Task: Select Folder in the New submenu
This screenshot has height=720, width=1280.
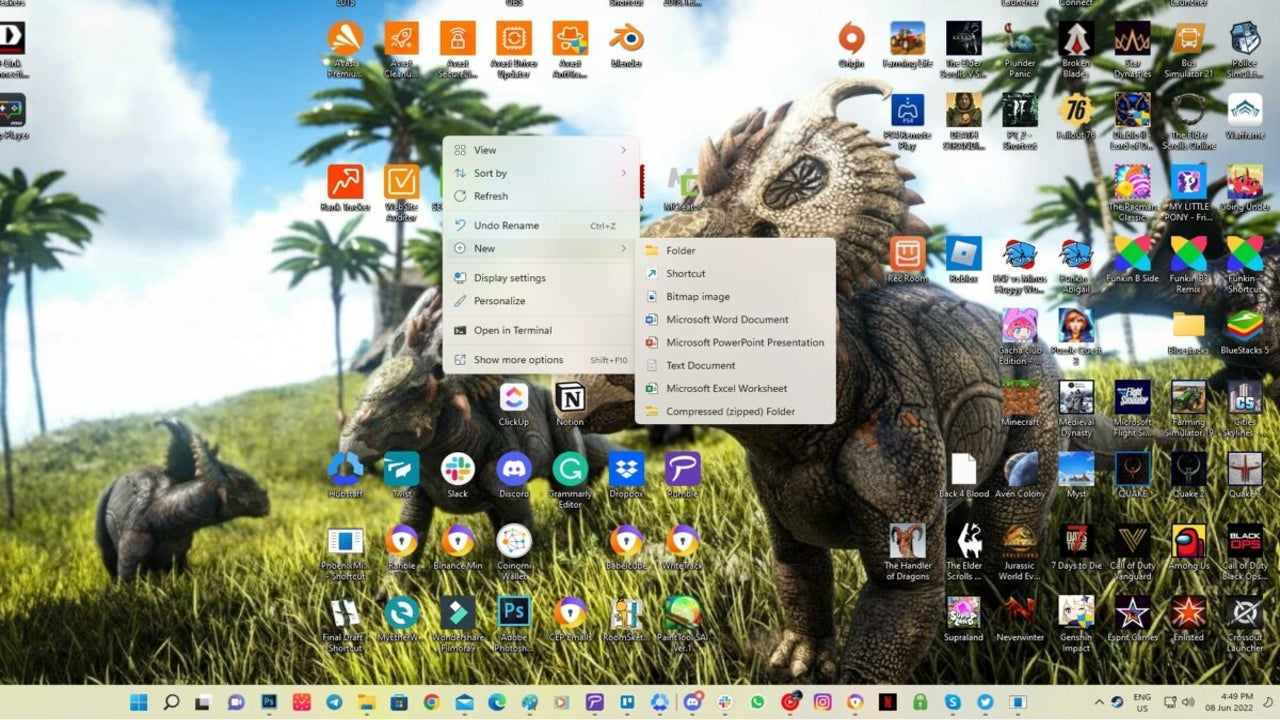Action: pos(681,251)
